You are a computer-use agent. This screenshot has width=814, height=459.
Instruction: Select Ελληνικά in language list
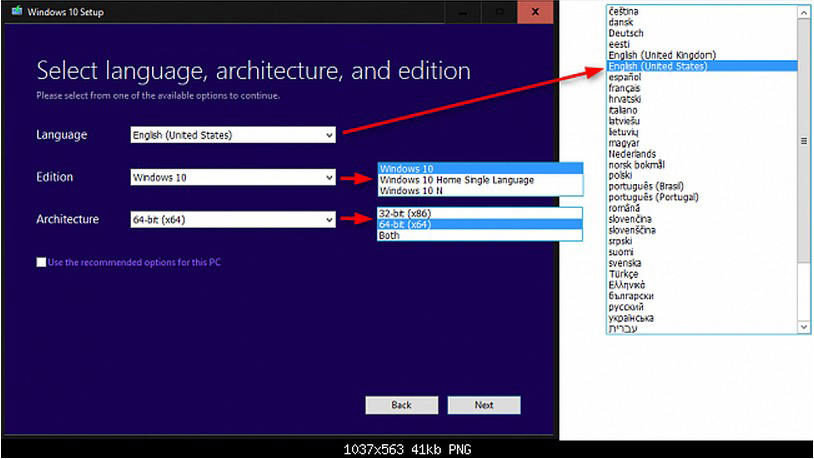pyautogui.click(x=702, y=285)
